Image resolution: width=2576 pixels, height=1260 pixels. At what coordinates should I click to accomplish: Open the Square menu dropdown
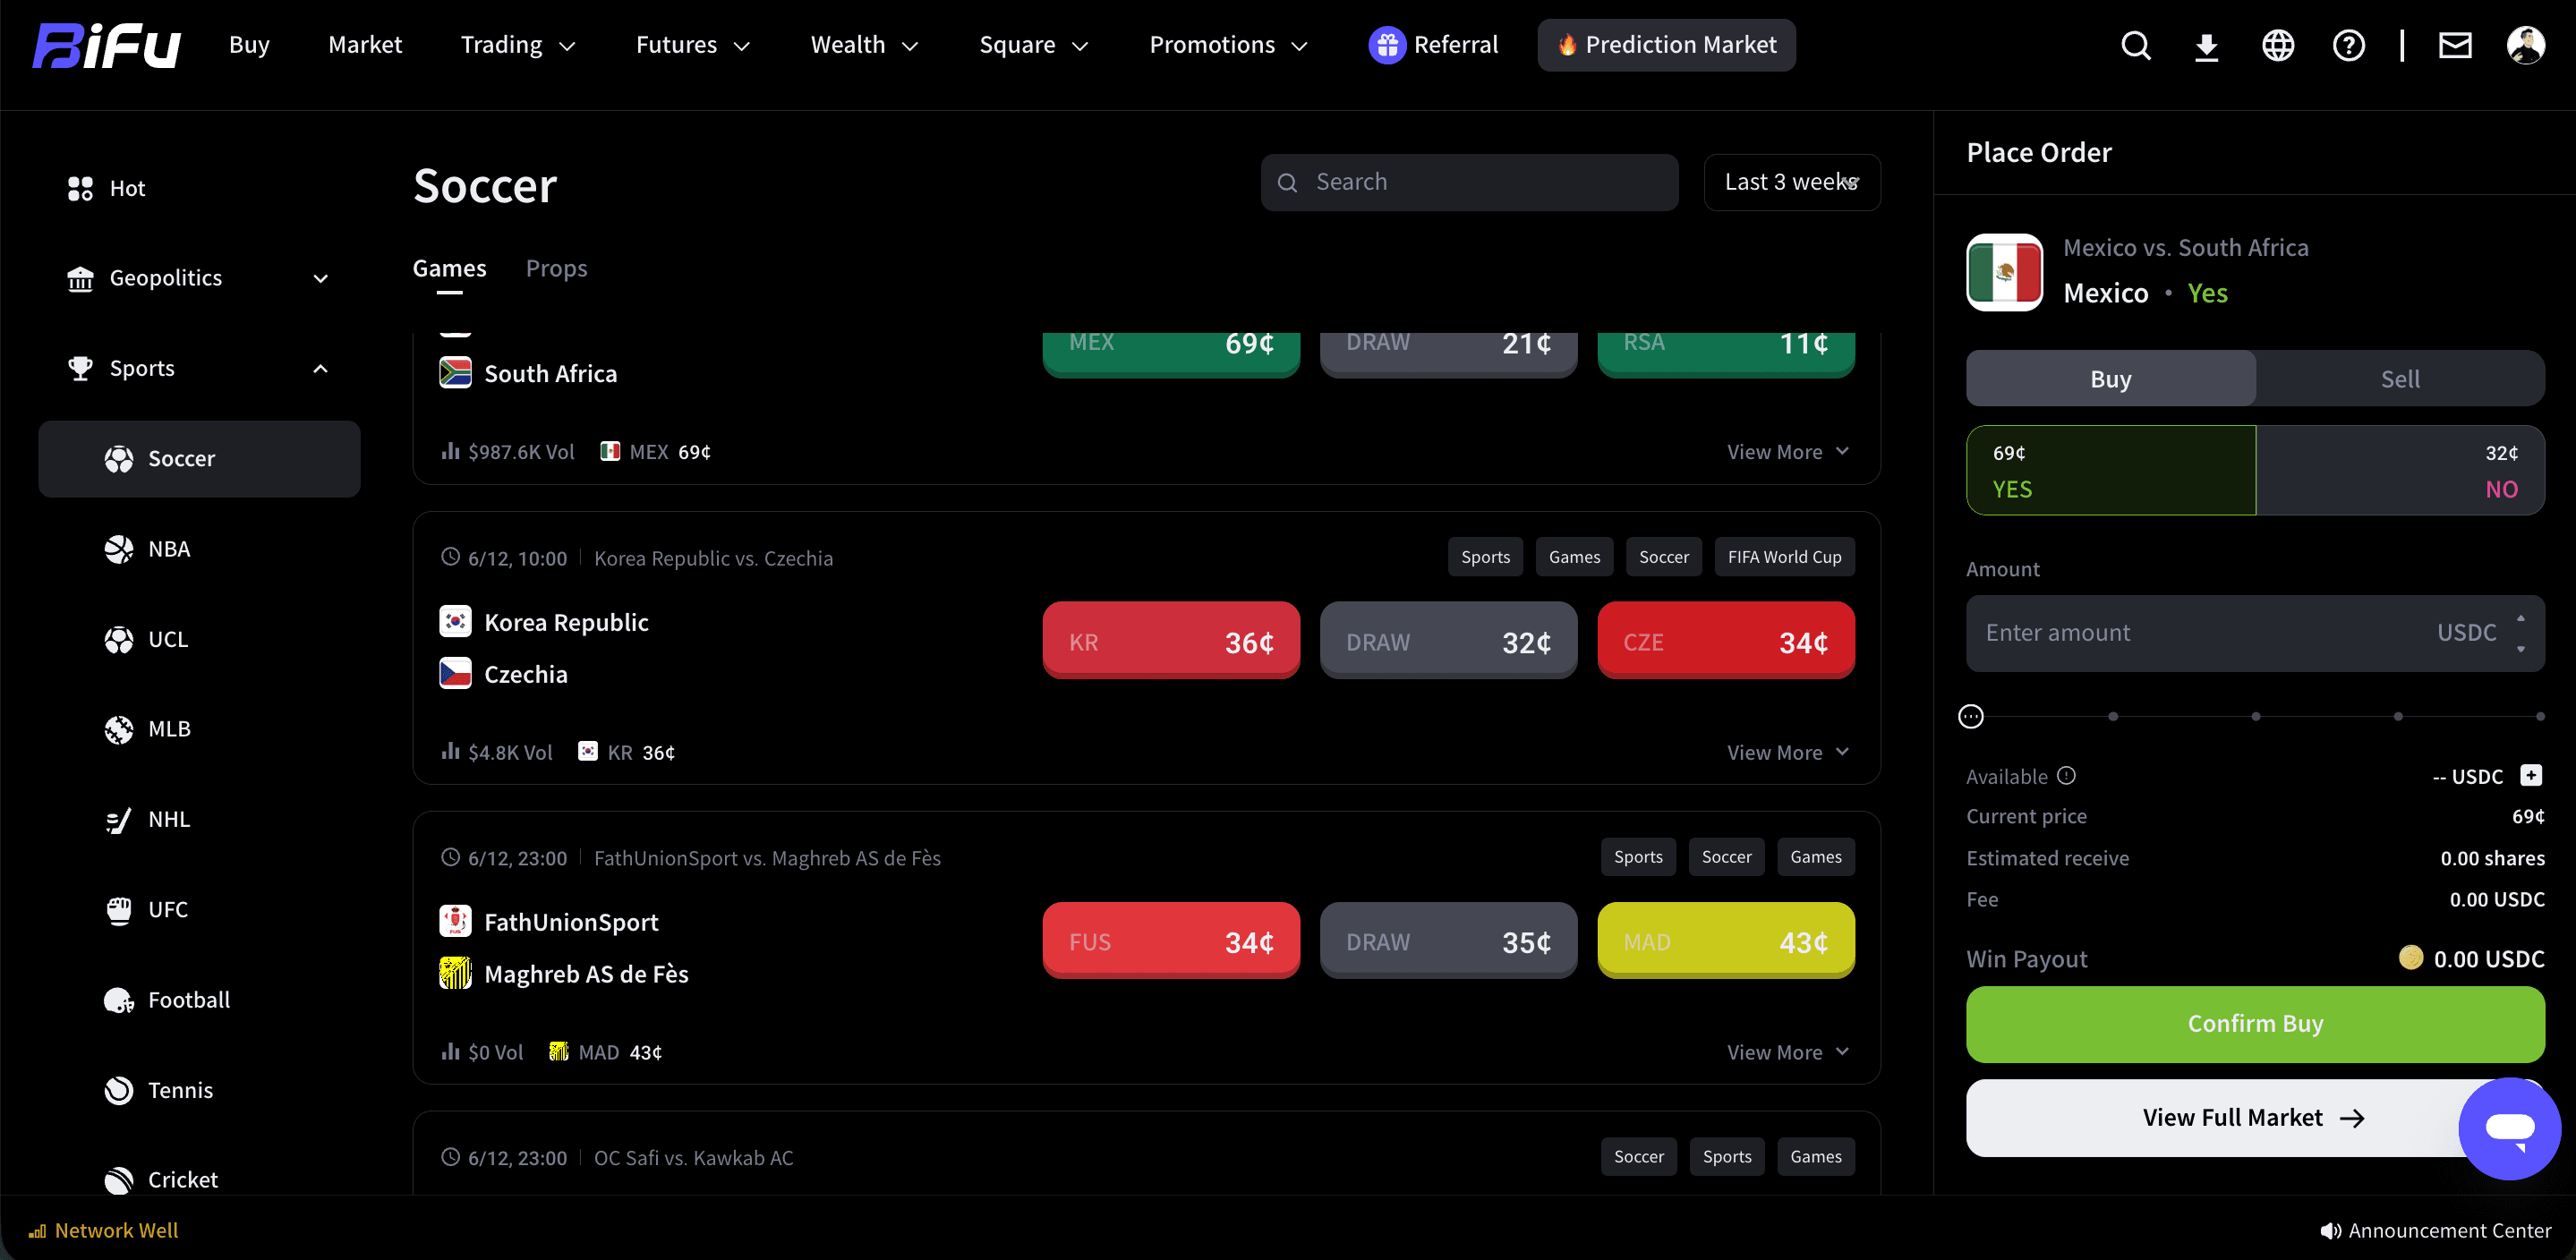pyautogui.click(x=1033, y=45)
